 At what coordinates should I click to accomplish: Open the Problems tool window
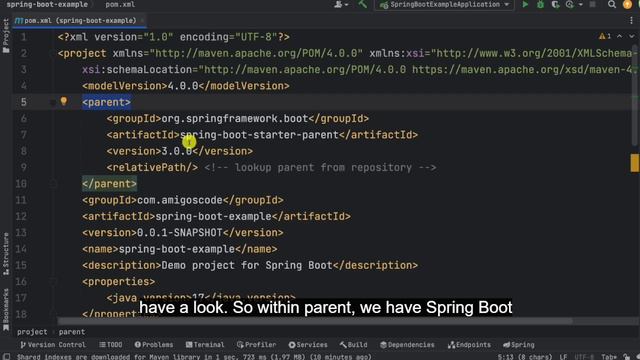pos(154,345)
